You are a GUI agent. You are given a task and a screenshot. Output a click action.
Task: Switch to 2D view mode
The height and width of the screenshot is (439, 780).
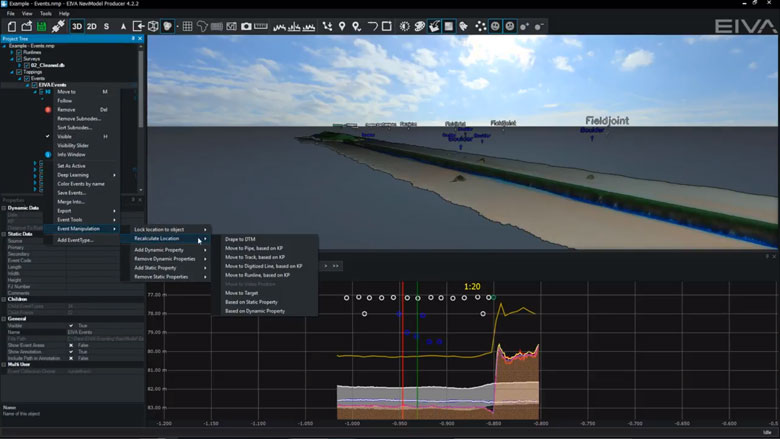(92, 26)
